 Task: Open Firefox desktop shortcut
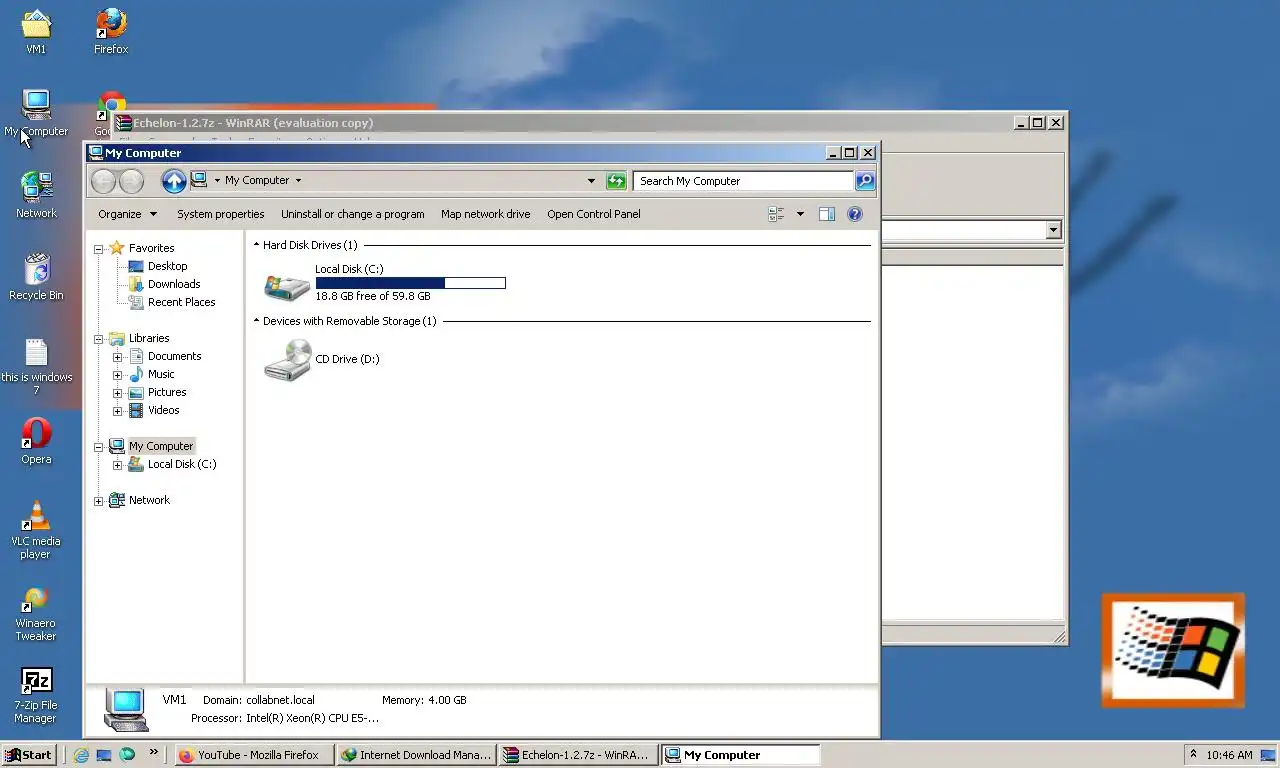coord(111,30)
